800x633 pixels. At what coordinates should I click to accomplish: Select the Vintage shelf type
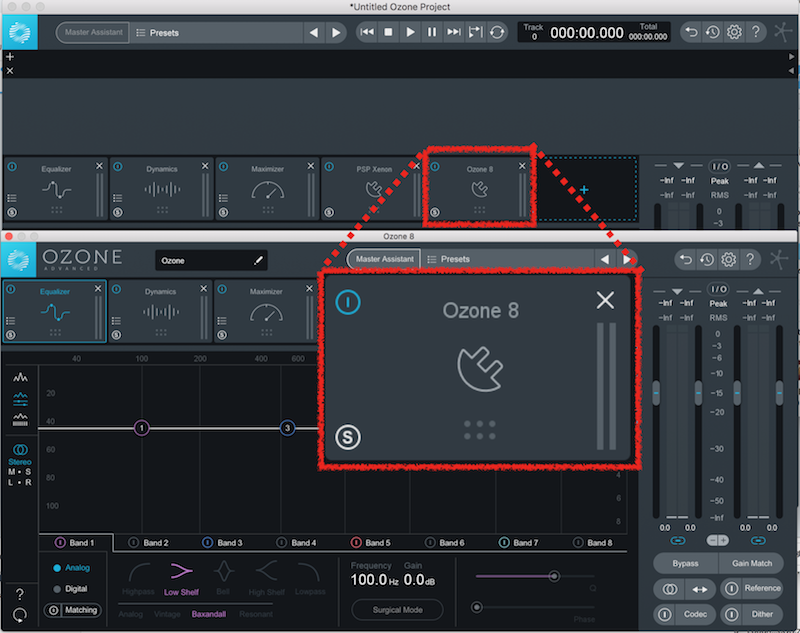point(167,614)
